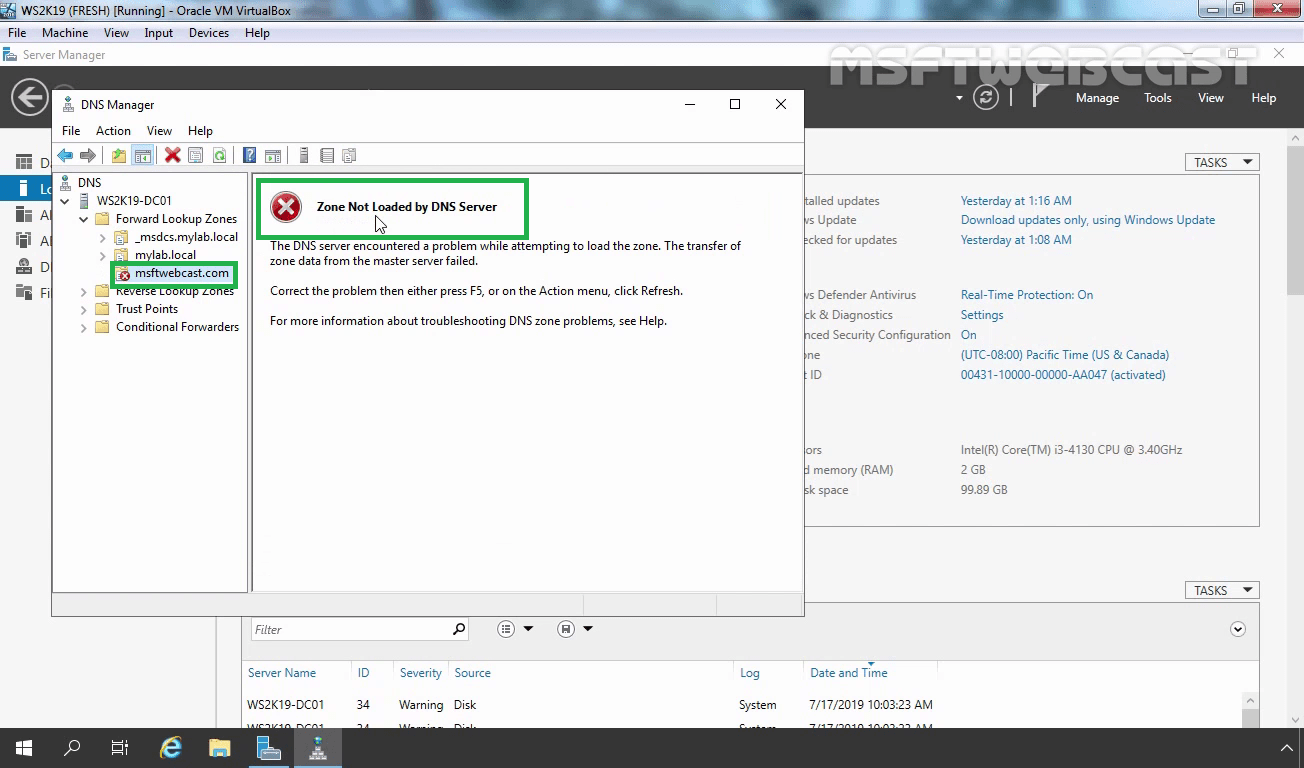Select the Reverse Lookup Zones folder
The height and width of the screenshot is (768, 1304).
click(175, 291)
